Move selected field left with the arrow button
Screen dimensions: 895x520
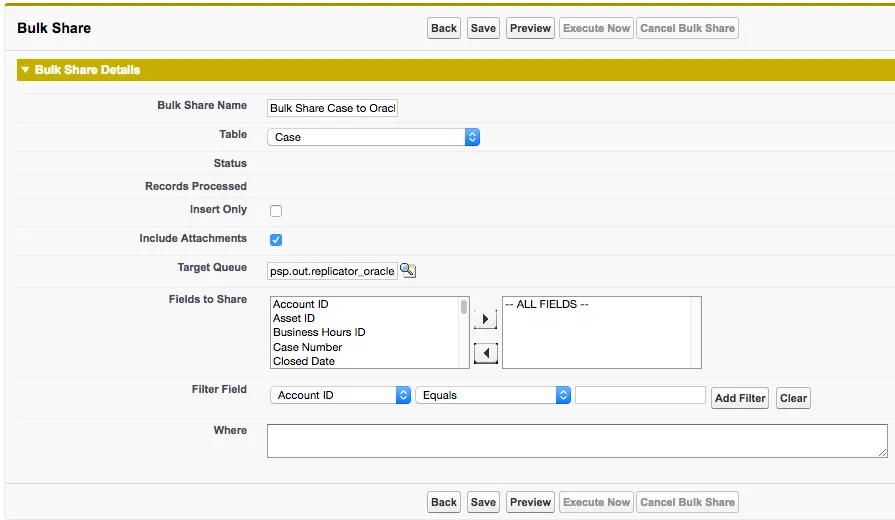point(485,353)
